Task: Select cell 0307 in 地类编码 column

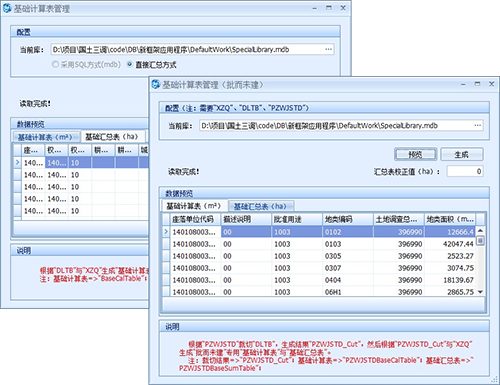Action: [348, 268]
